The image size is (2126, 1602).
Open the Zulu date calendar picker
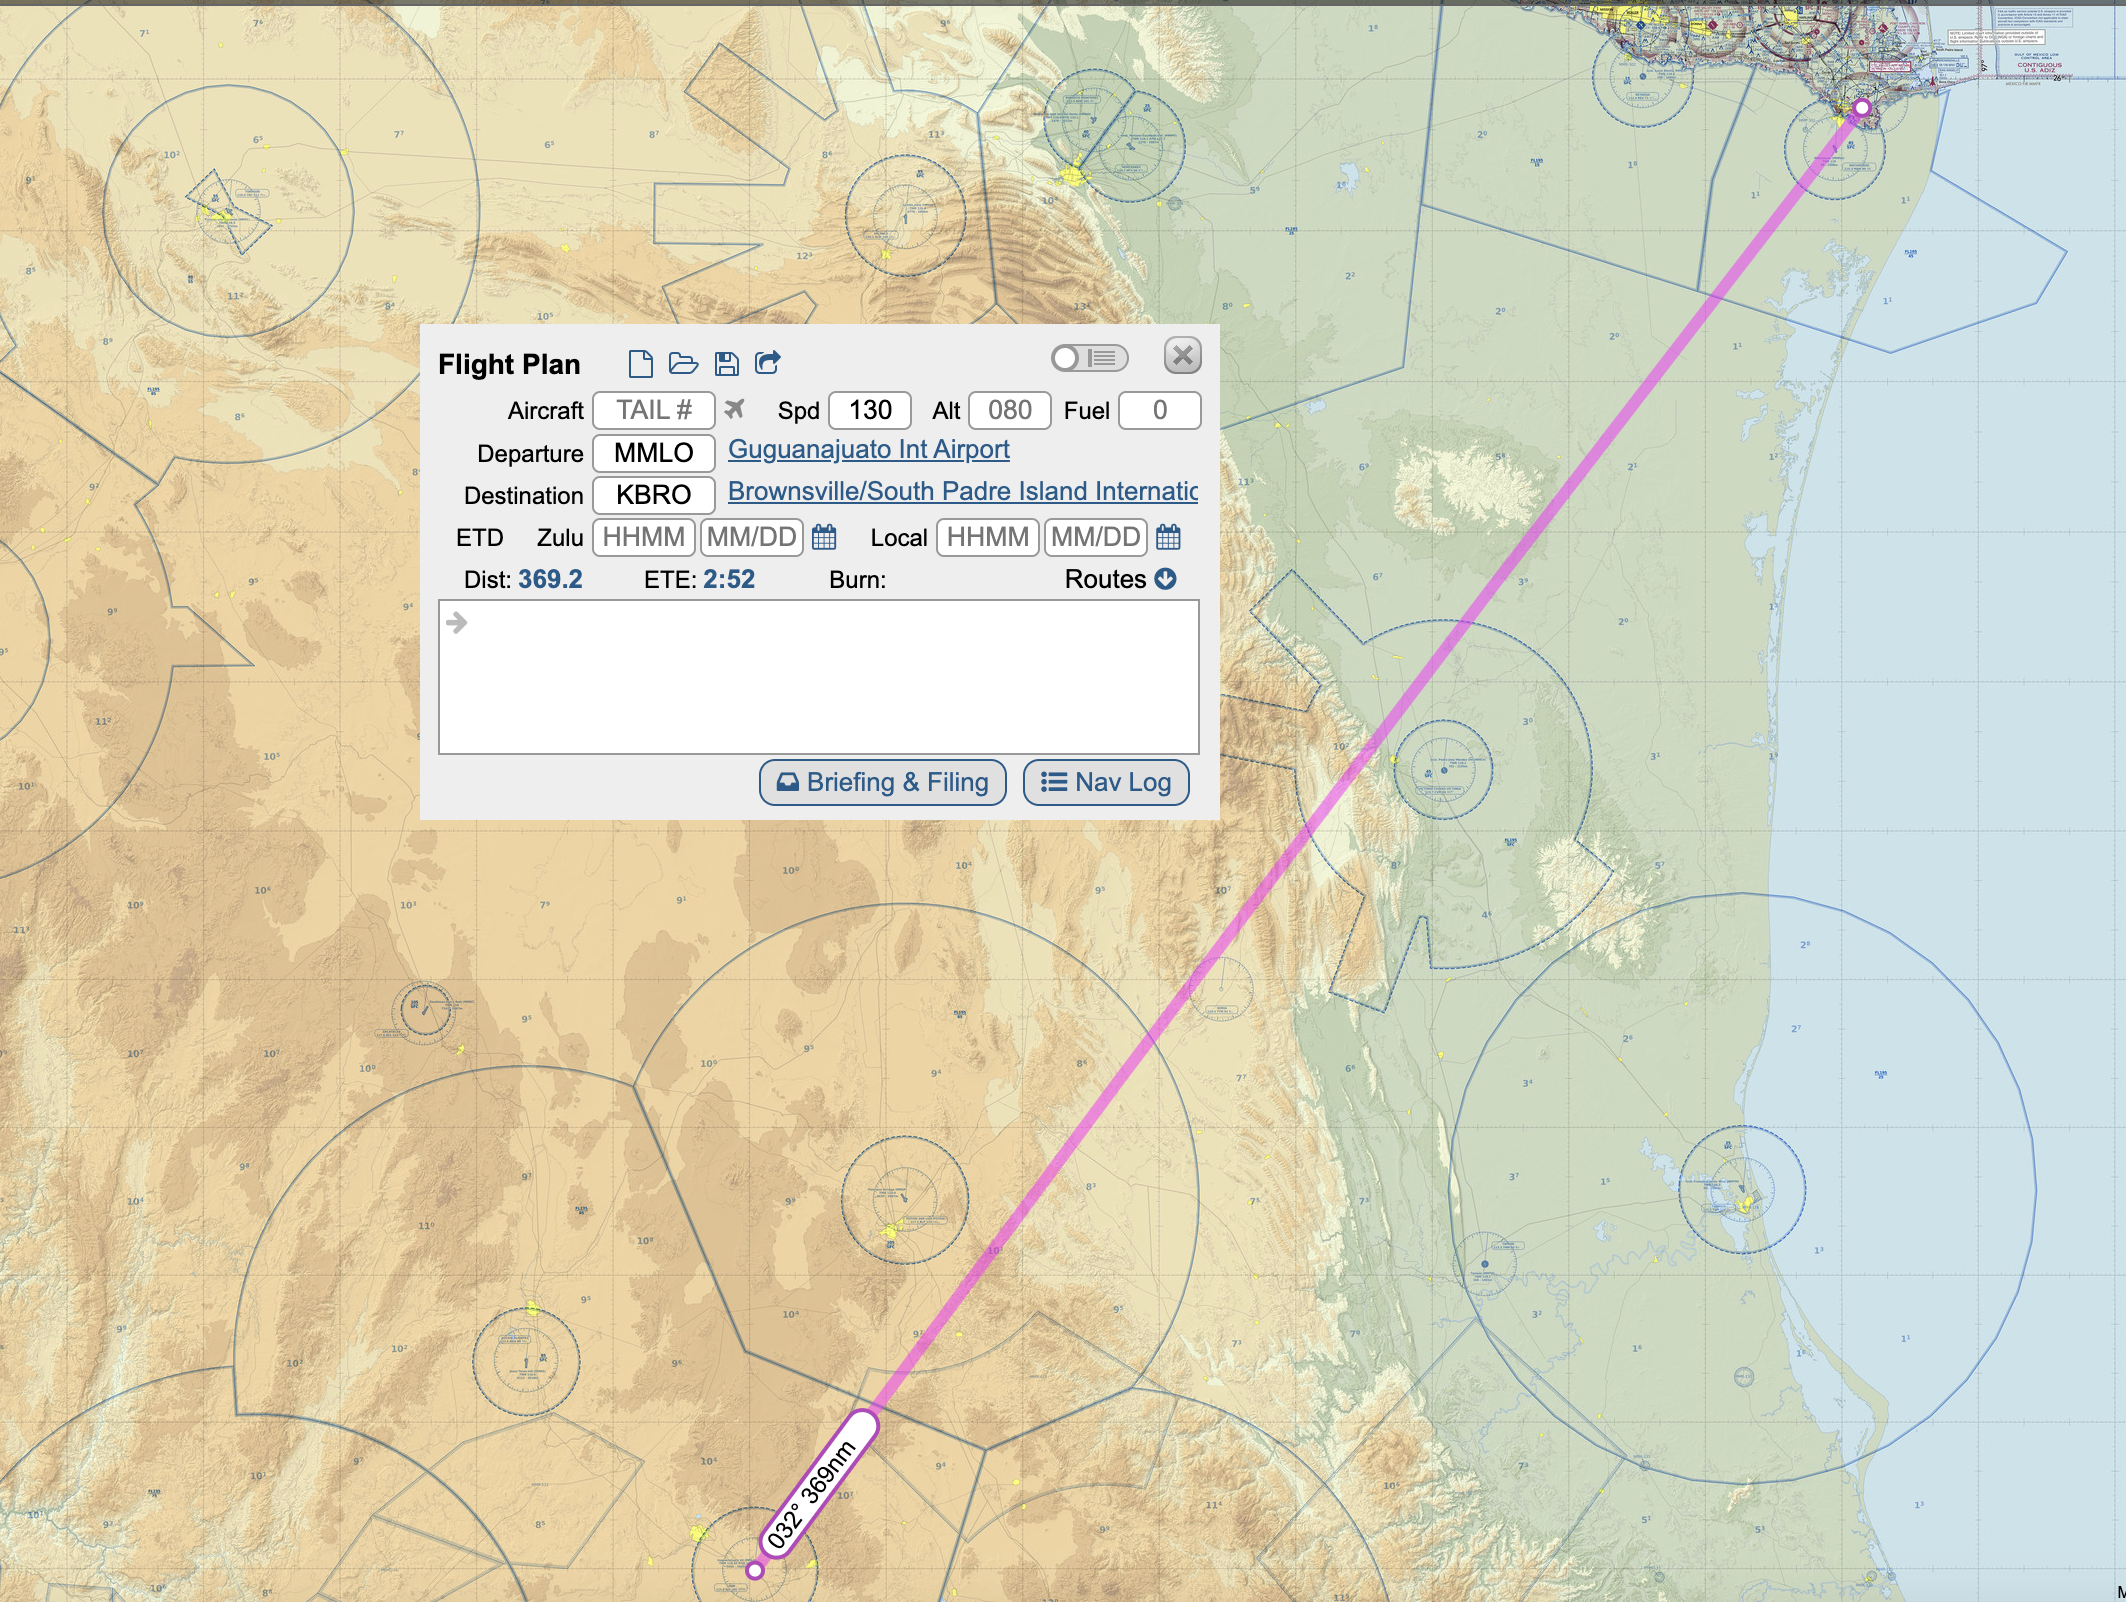pos(824,537)
